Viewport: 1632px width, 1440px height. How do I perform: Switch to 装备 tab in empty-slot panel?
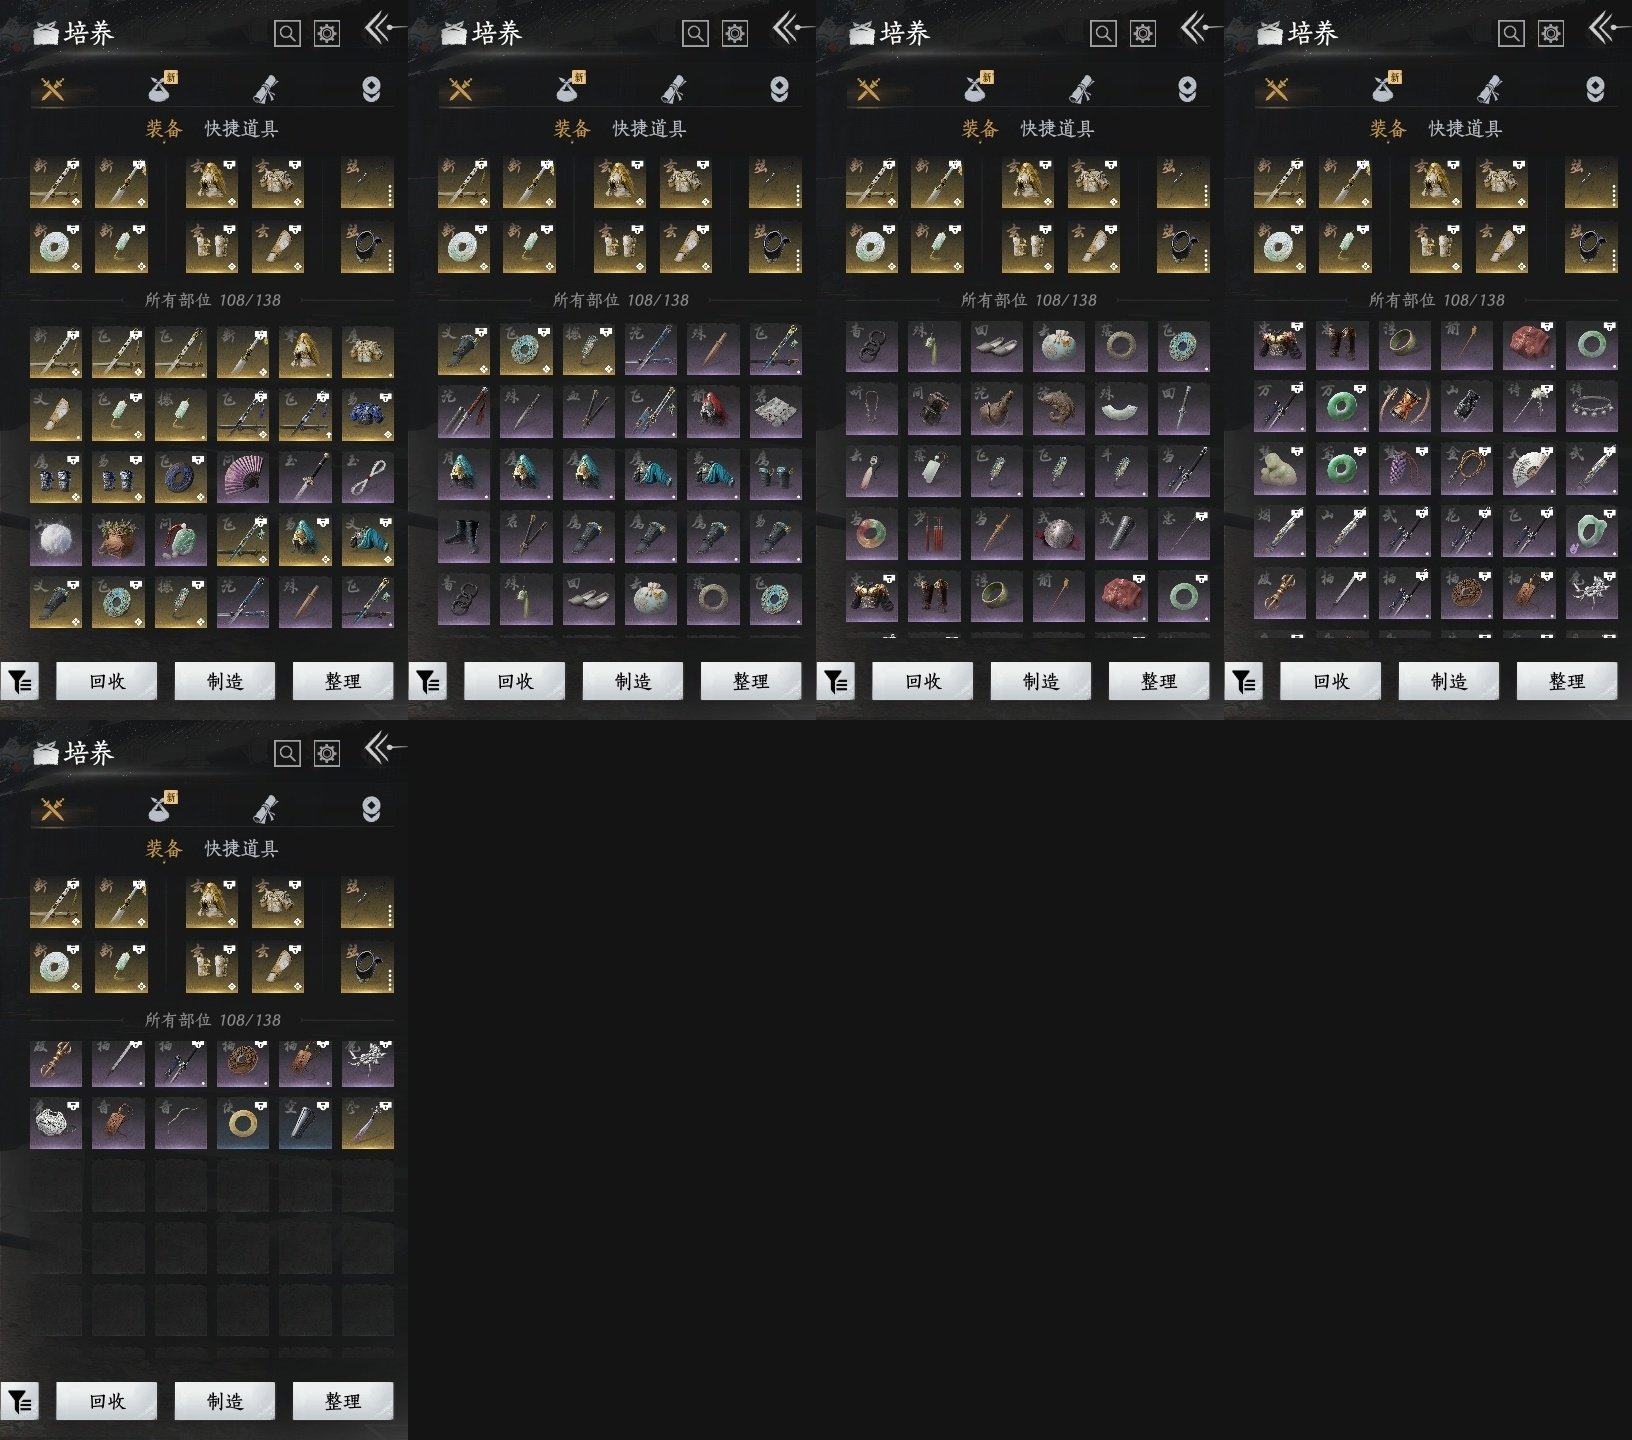(164, 848)
